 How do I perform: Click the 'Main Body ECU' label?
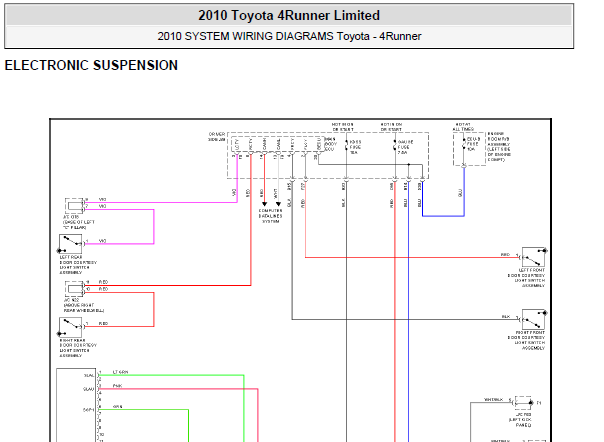point(331,144)
